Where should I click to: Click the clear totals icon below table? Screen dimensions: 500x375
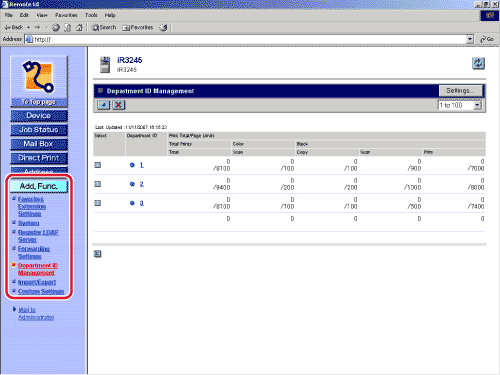(97, 254)
